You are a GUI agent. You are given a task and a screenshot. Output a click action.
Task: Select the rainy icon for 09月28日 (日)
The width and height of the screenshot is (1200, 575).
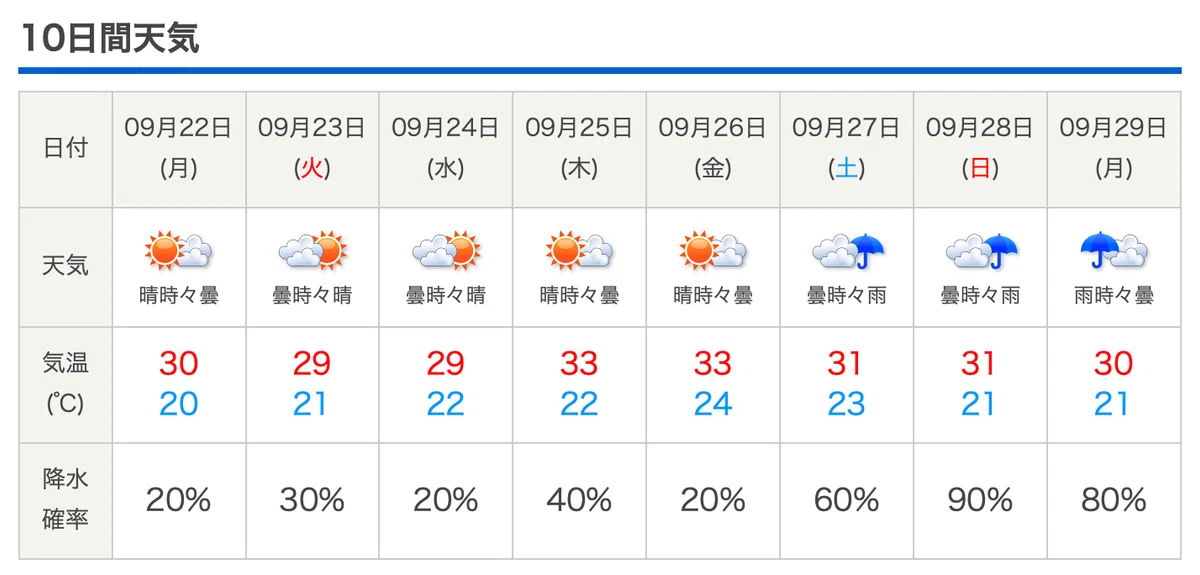point(981,250)
